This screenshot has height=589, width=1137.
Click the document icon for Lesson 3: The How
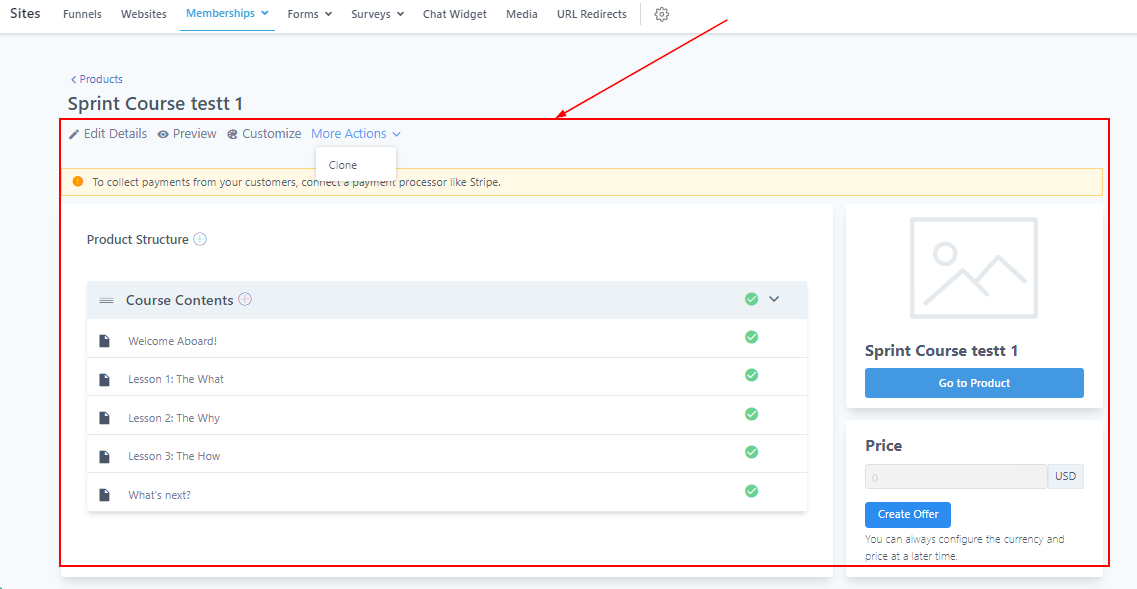[x=104, y=457]
